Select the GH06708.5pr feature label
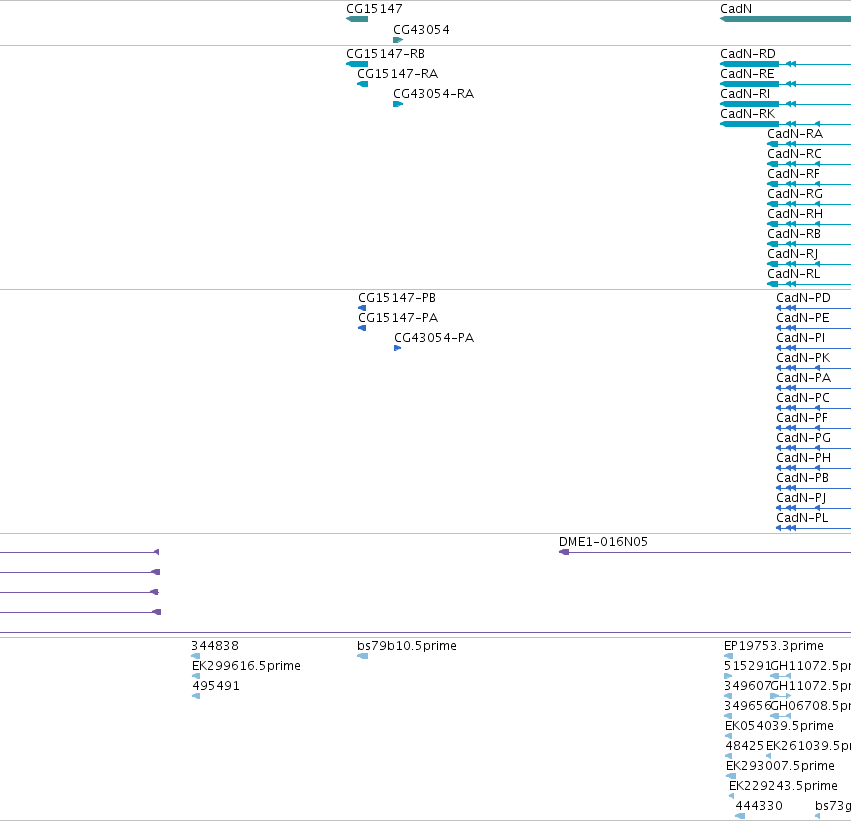Image resolution: width=851 pixels, height=821 pixels. [x=811, y=707]
